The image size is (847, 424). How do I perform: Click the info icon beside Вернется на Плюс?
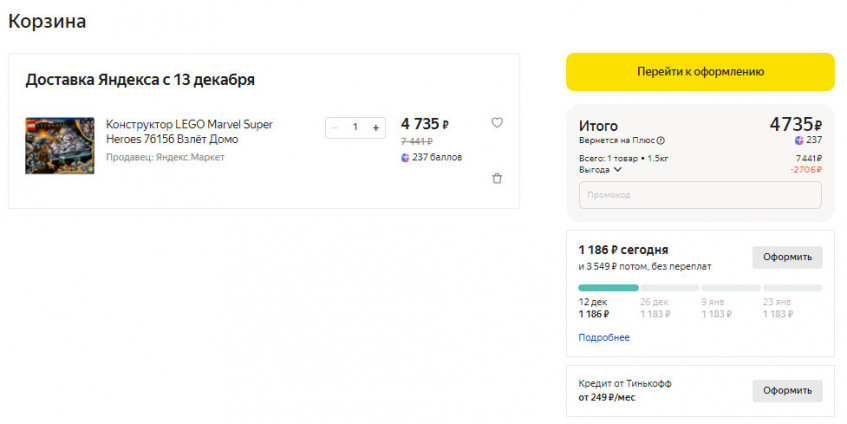[x=661, y=141]
